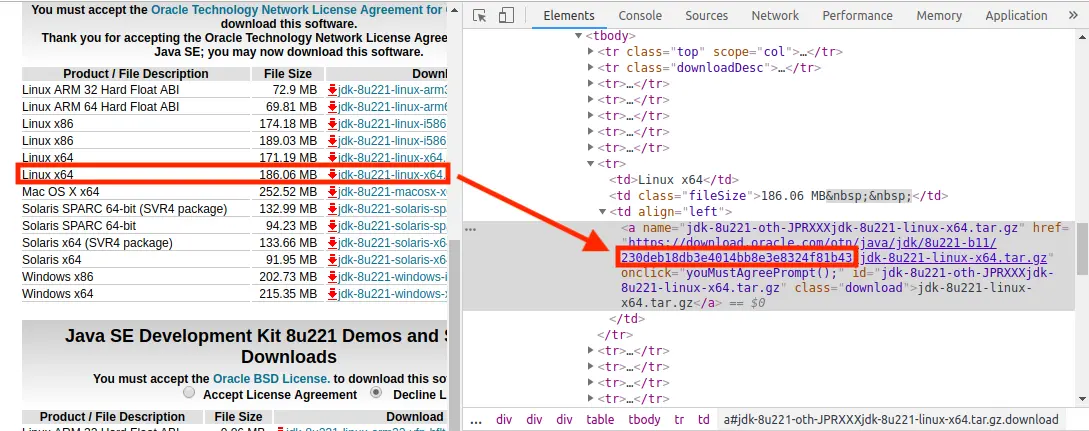Viewport: 1089px width, 431px height.
Task: Expand the tr class="top" node
Action: point(592,51)
